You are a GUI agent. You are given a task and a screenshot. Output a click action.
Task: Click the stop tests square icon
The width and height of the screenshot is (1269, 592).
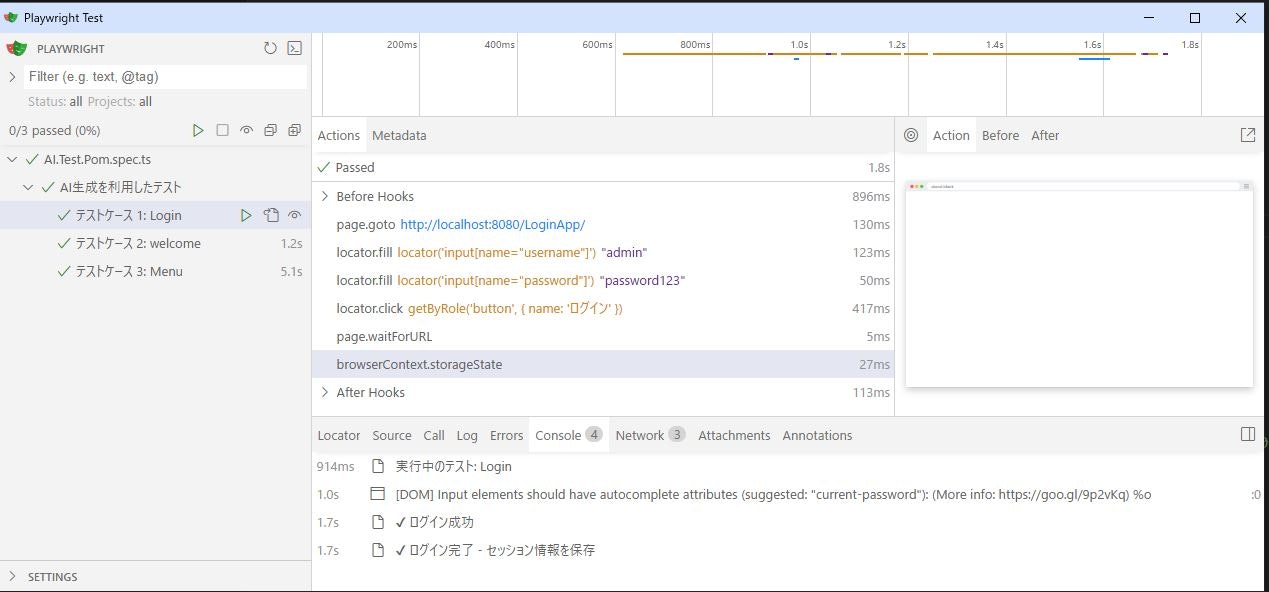pos(222,130)
